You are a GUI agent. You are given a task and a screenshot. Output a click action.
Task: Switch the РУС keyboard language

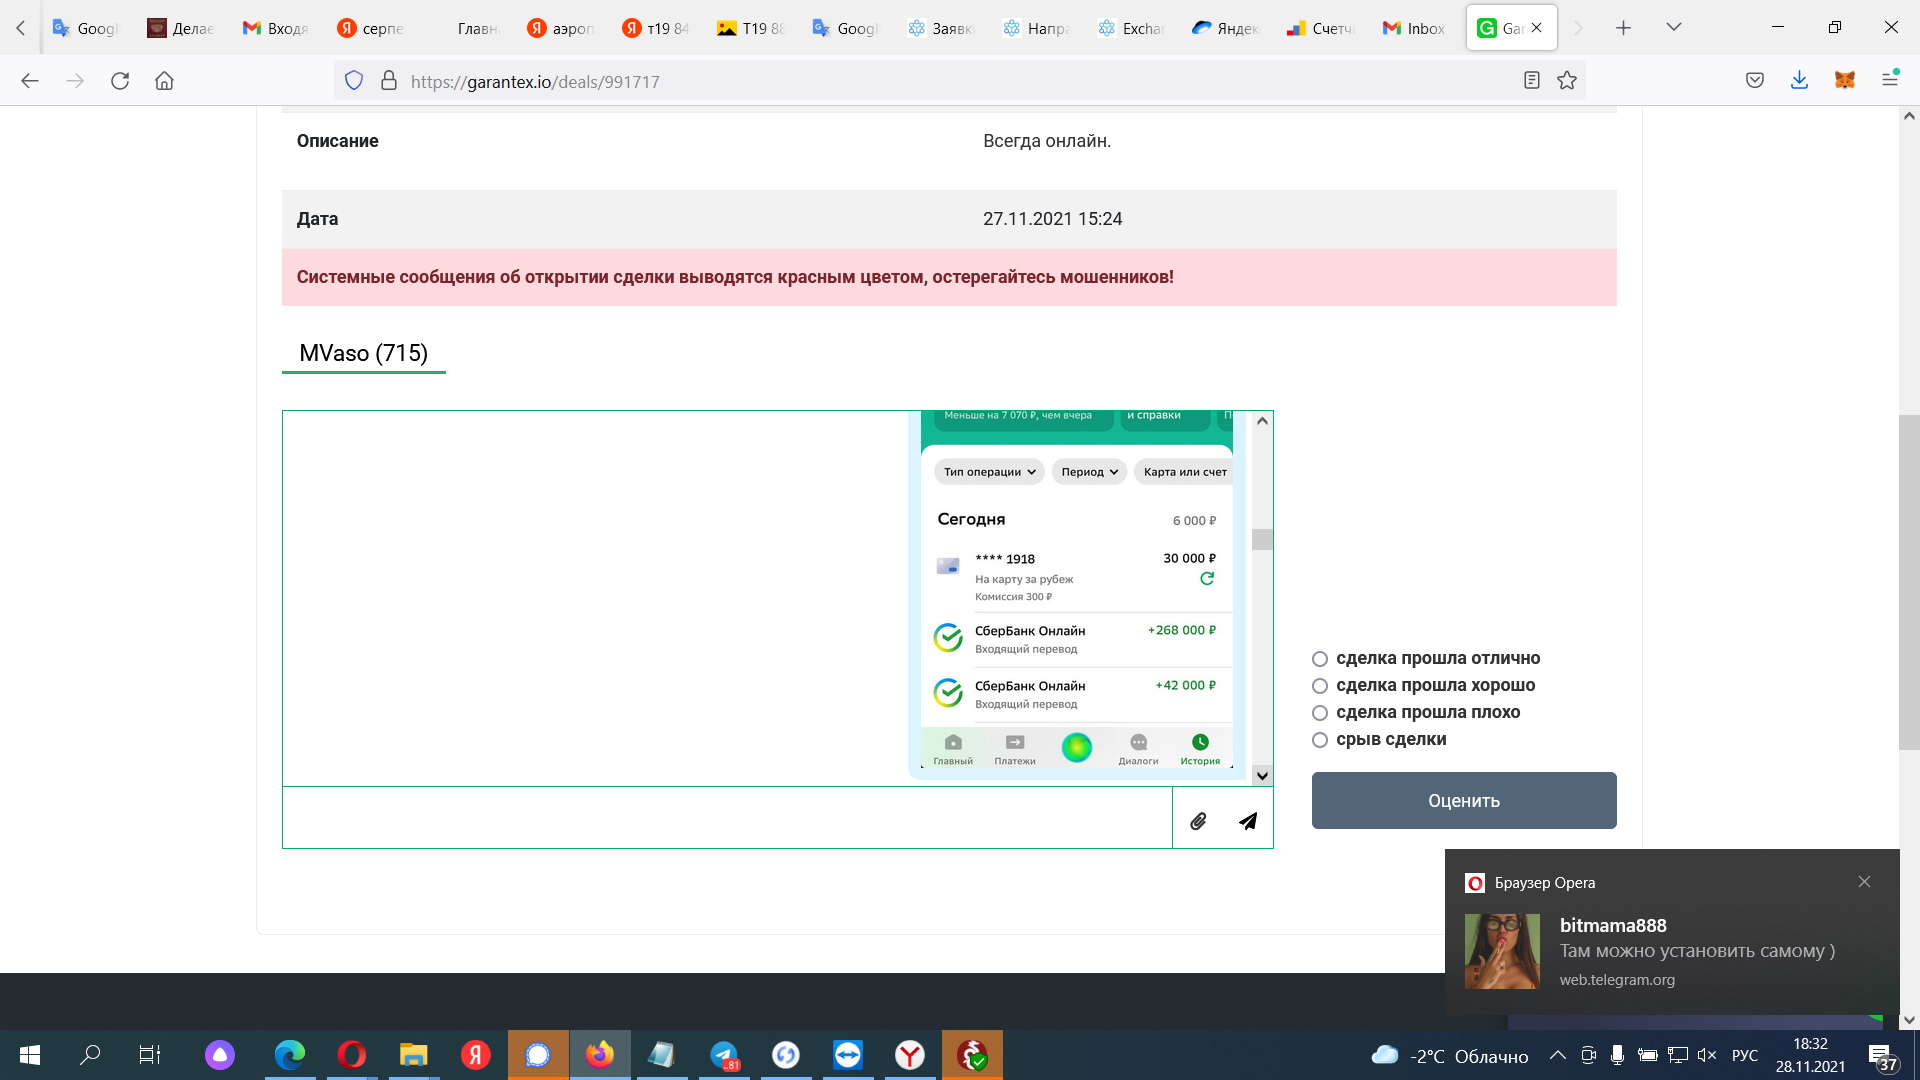click(1745, 1056)
